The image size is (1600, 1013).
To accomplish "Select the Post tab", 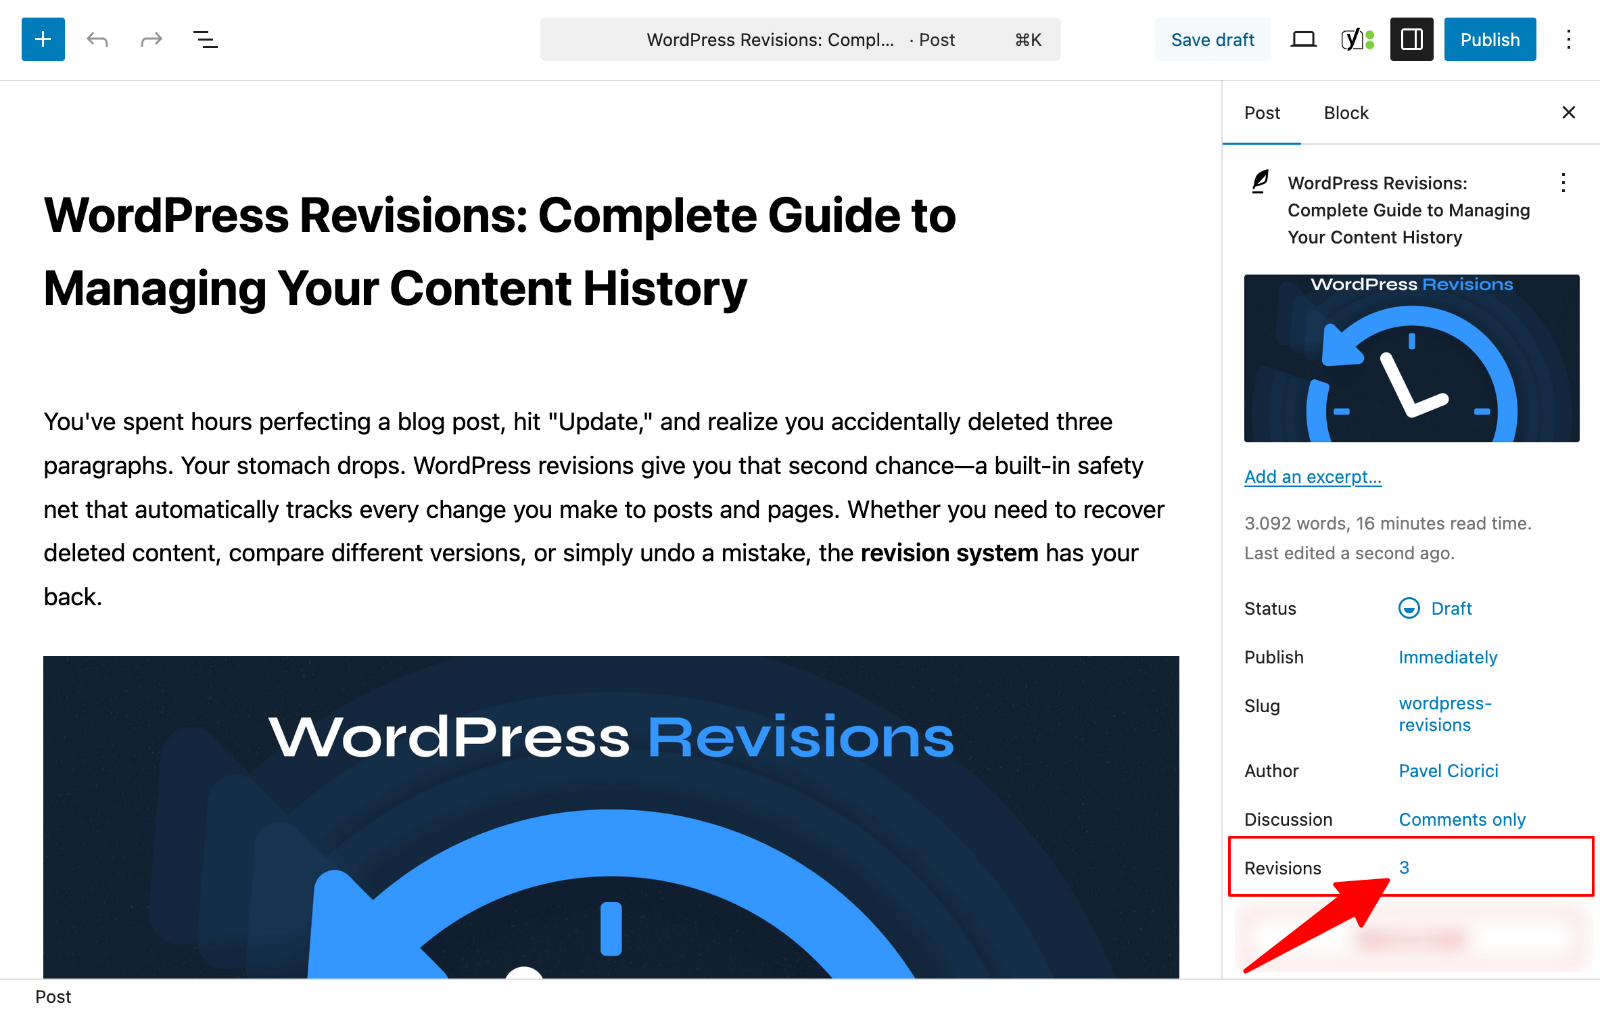I will (1261, 112).
